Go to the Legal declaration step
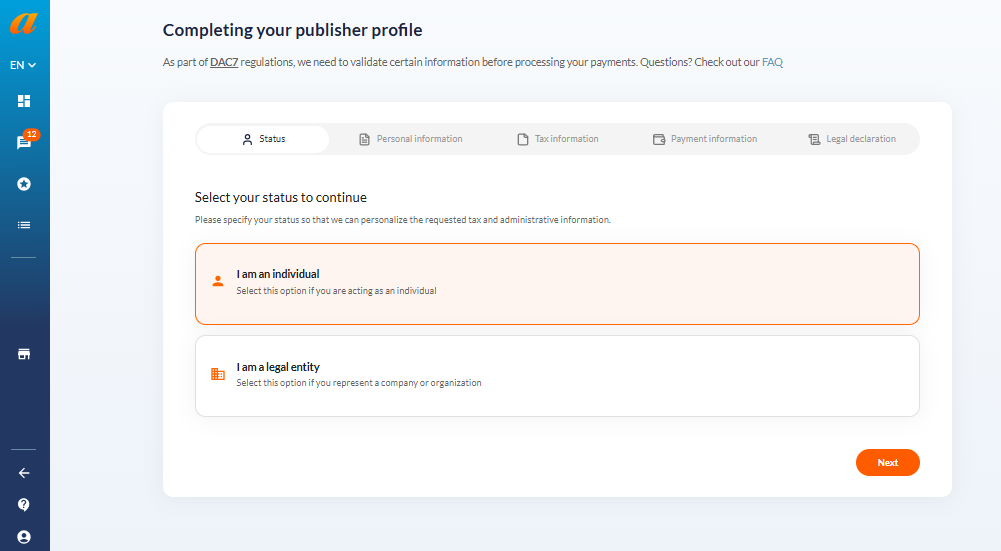 coord(852,139)
